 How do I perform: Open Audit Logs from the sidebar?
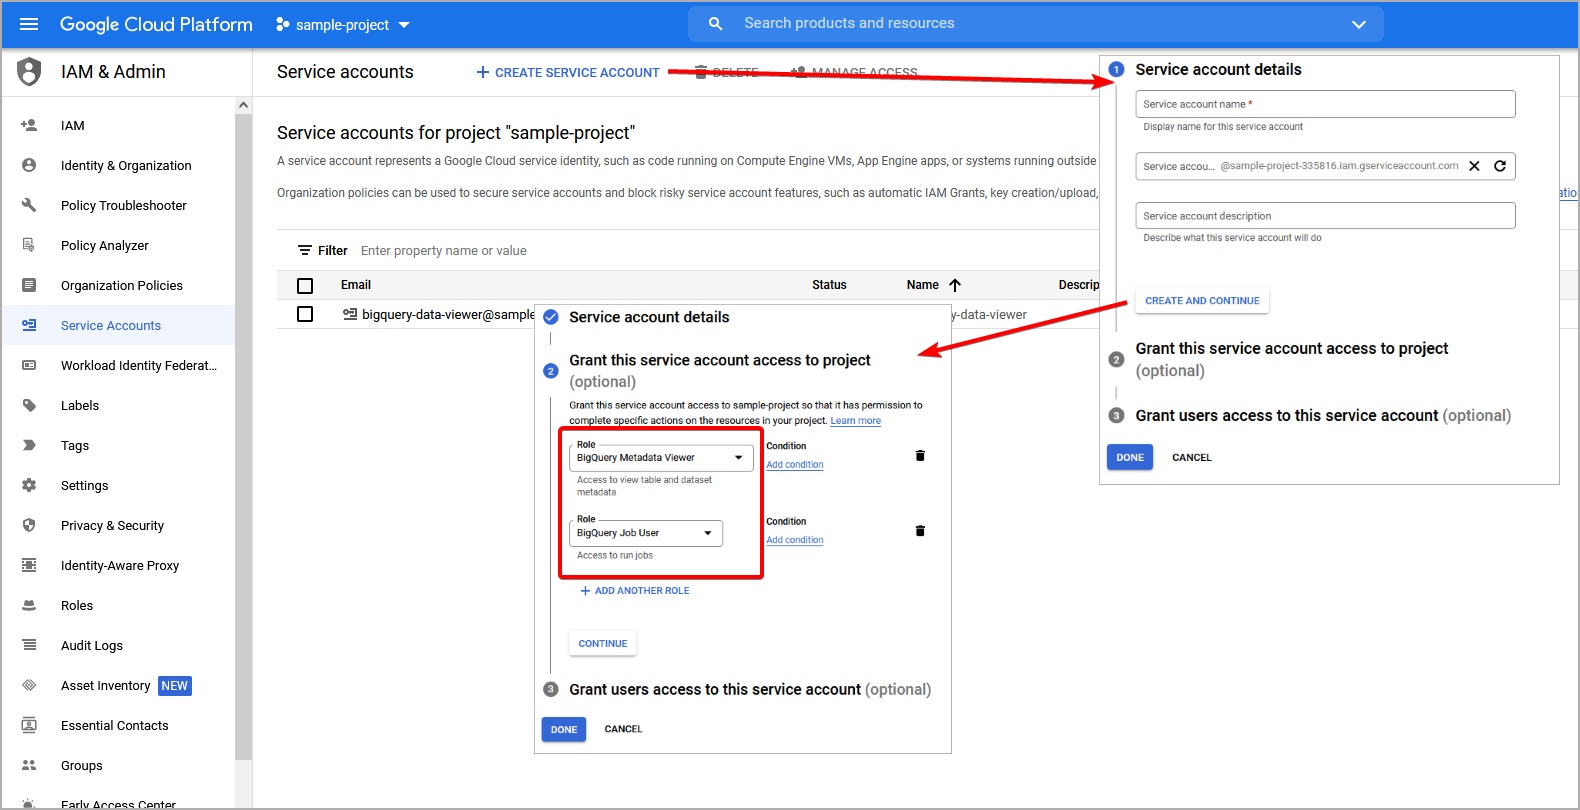[91, 646]
